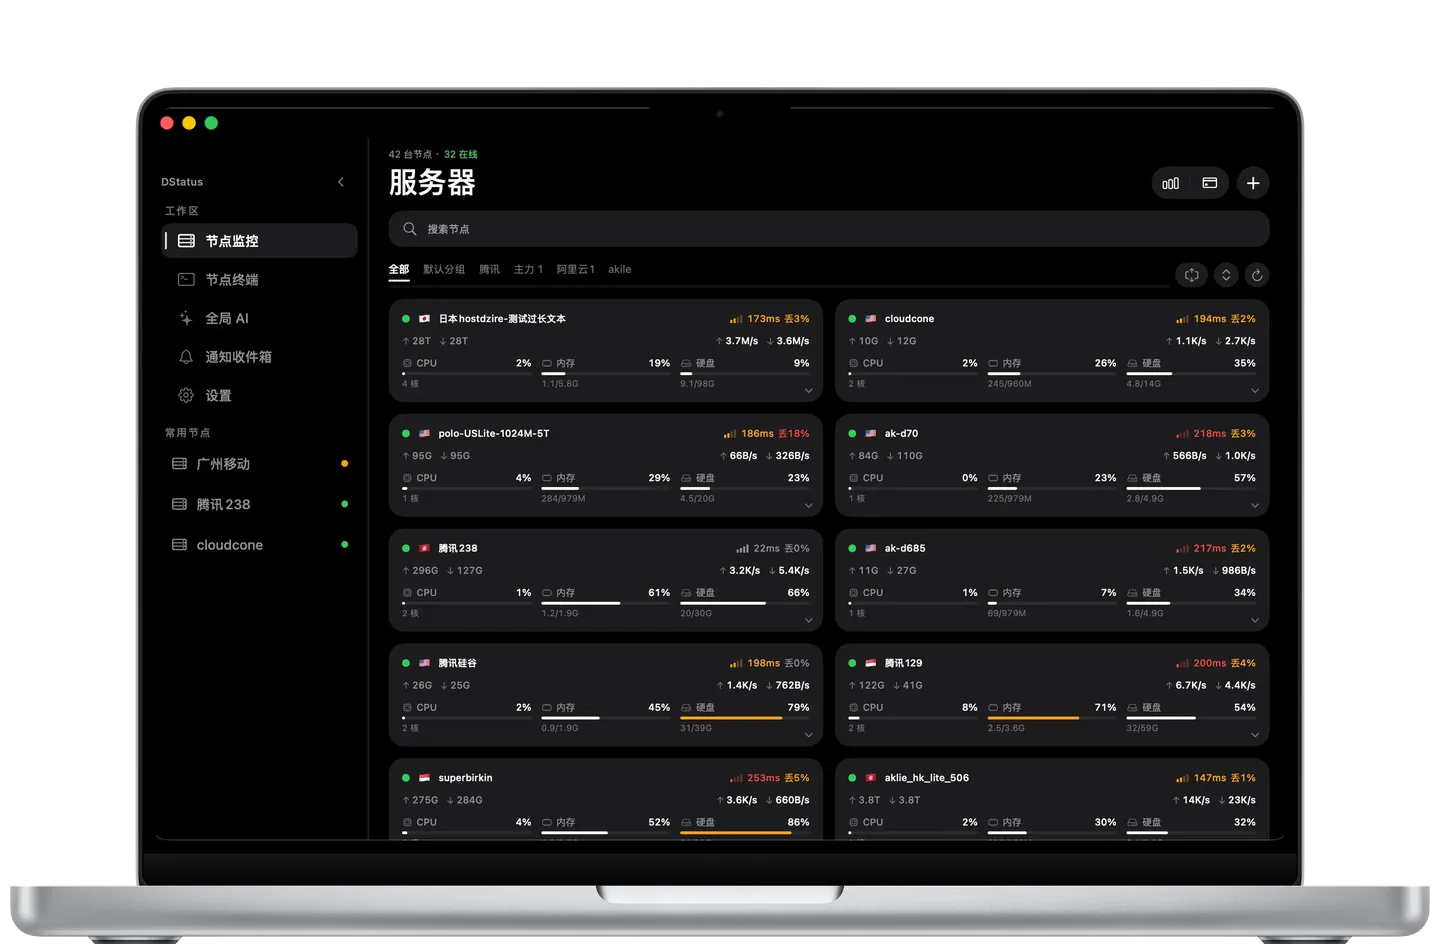Expand the 腾讯硅谷 server card
The width and height of the screenshot is (1440, 948).
pos(809,735)
